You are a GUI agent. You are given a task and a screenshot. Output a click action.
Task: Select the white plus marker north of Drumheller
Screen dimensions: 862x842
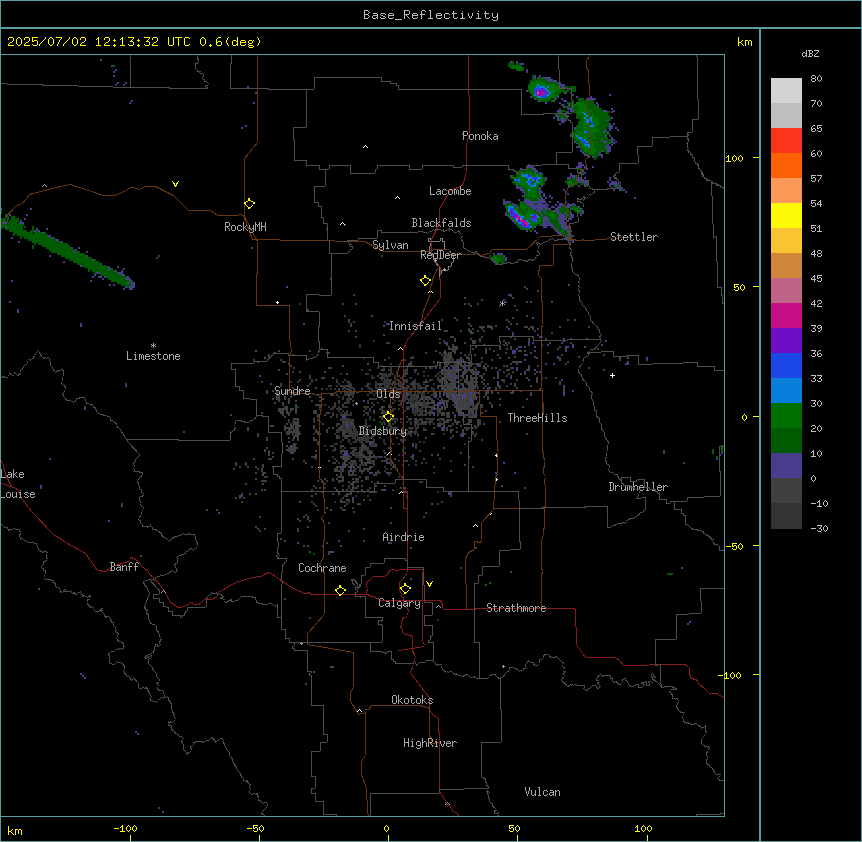(x=612, y=375)
